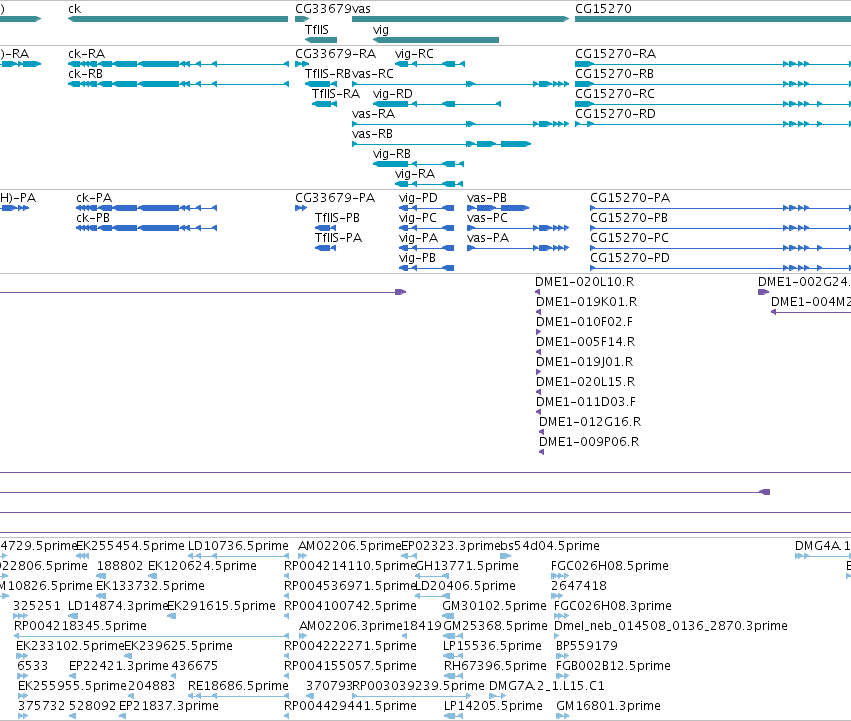Open EST FGB002B12.5prime
Screen dimensions: 851x721
coord(613,666)
